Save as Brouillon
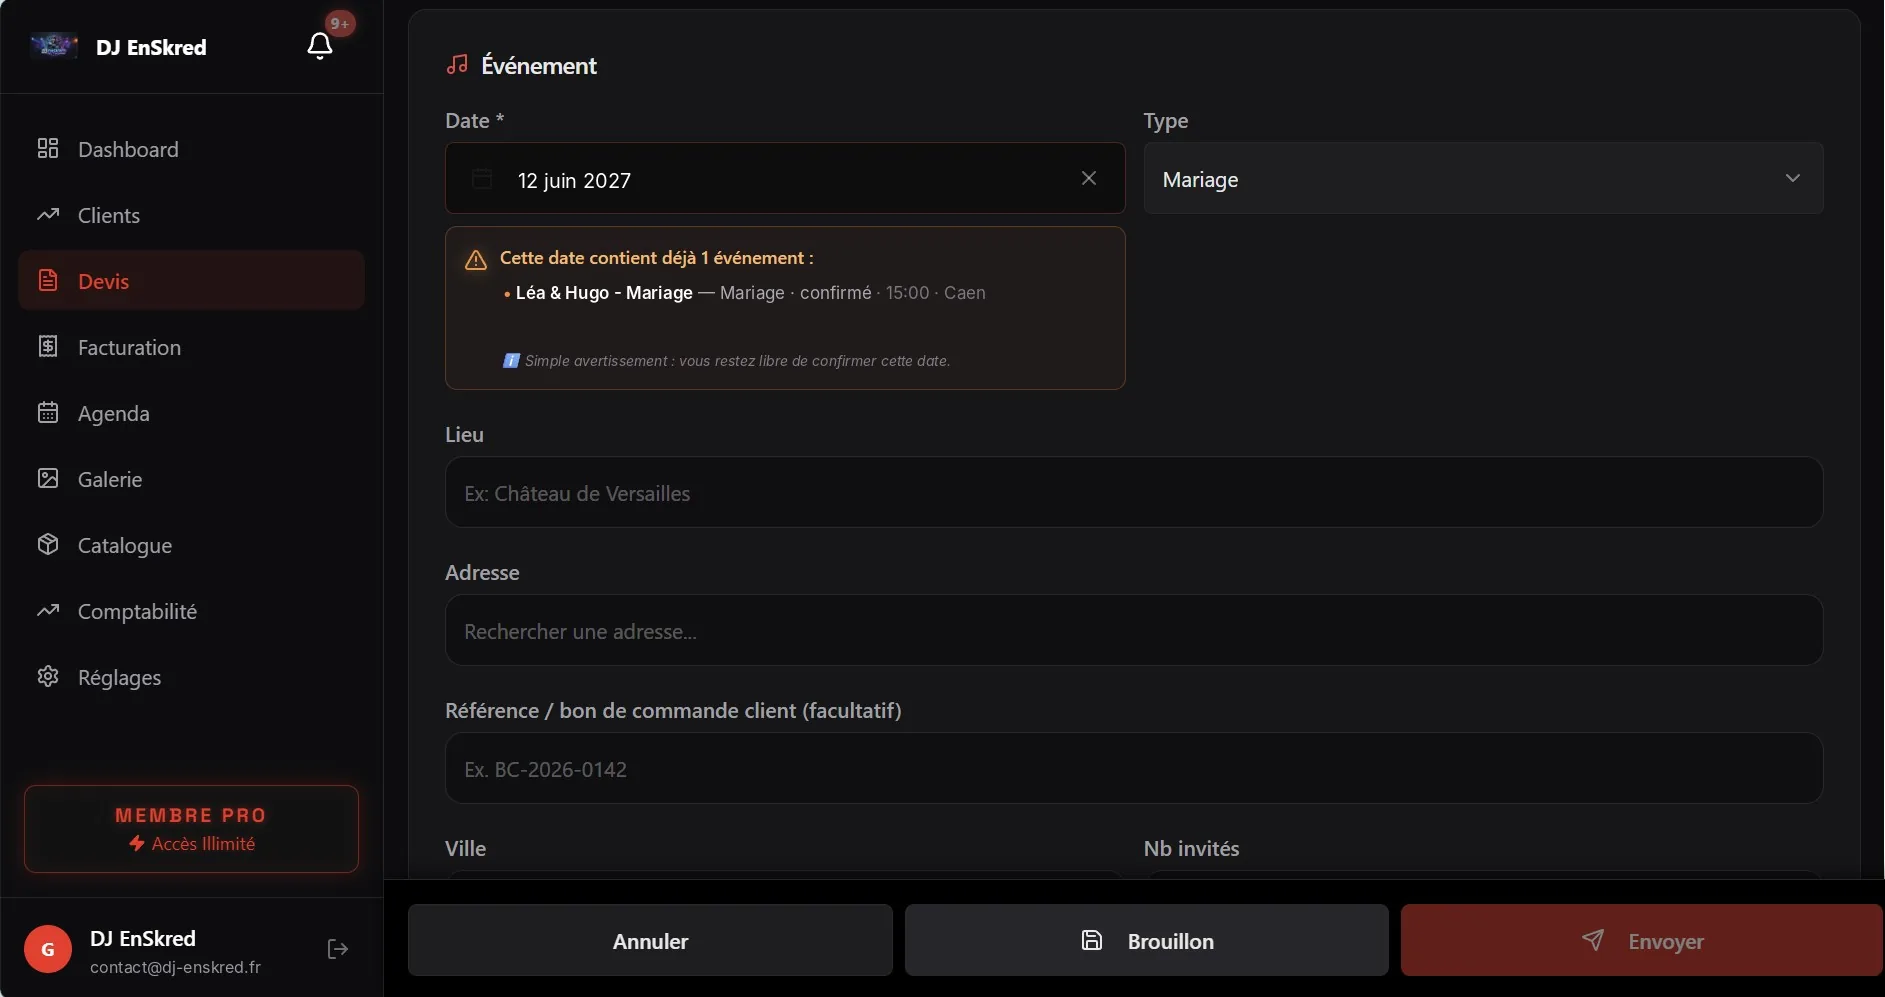This screenshot has width=1885, height=997. [x=1146, y=940]
